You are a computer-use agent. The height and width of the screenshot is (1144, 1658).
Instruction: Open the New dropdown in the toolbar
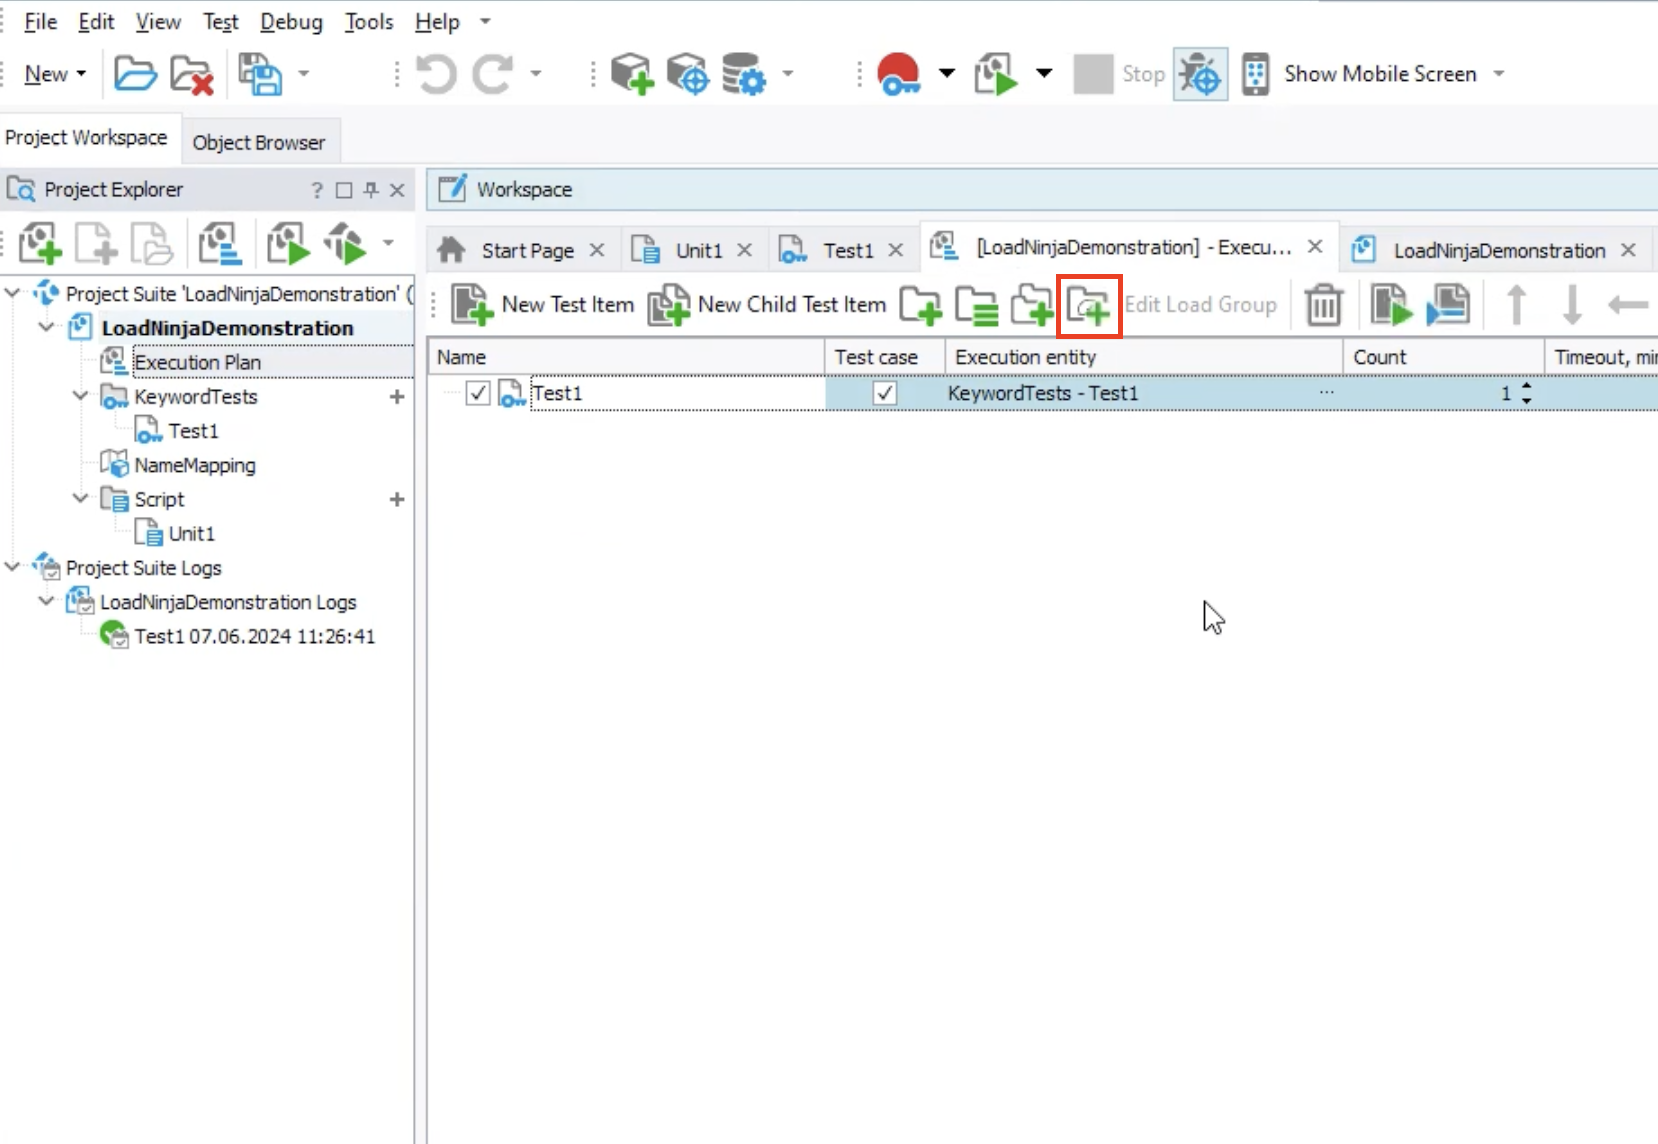(x=55, y=74)
